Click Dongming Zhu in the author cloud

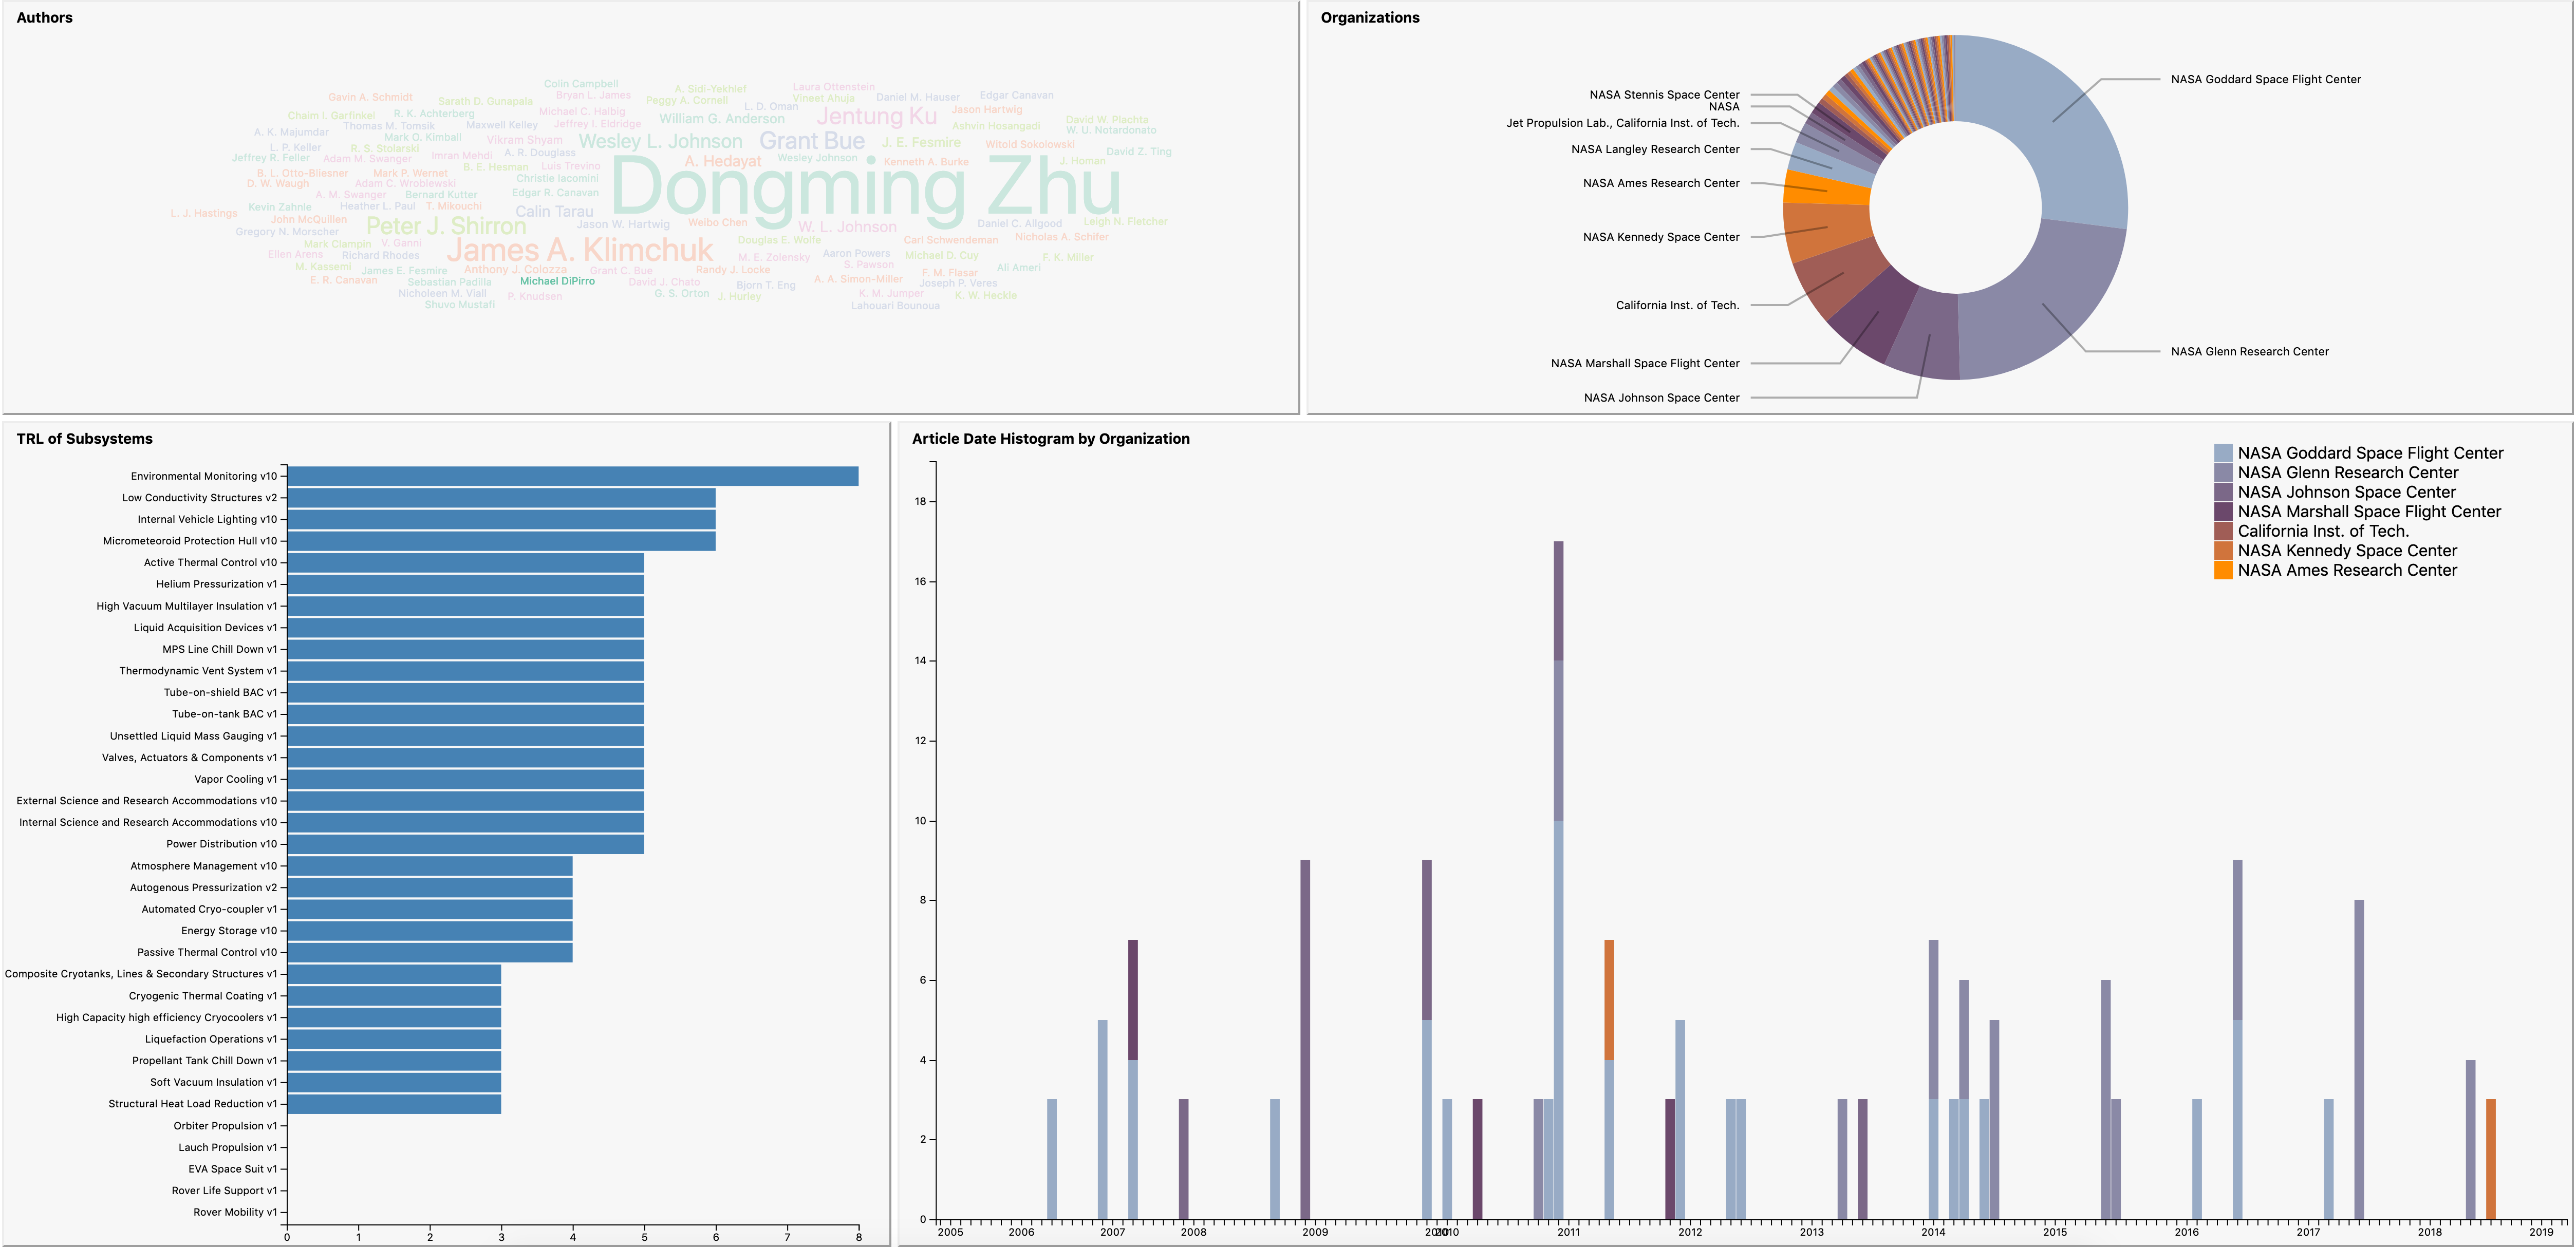866,188
